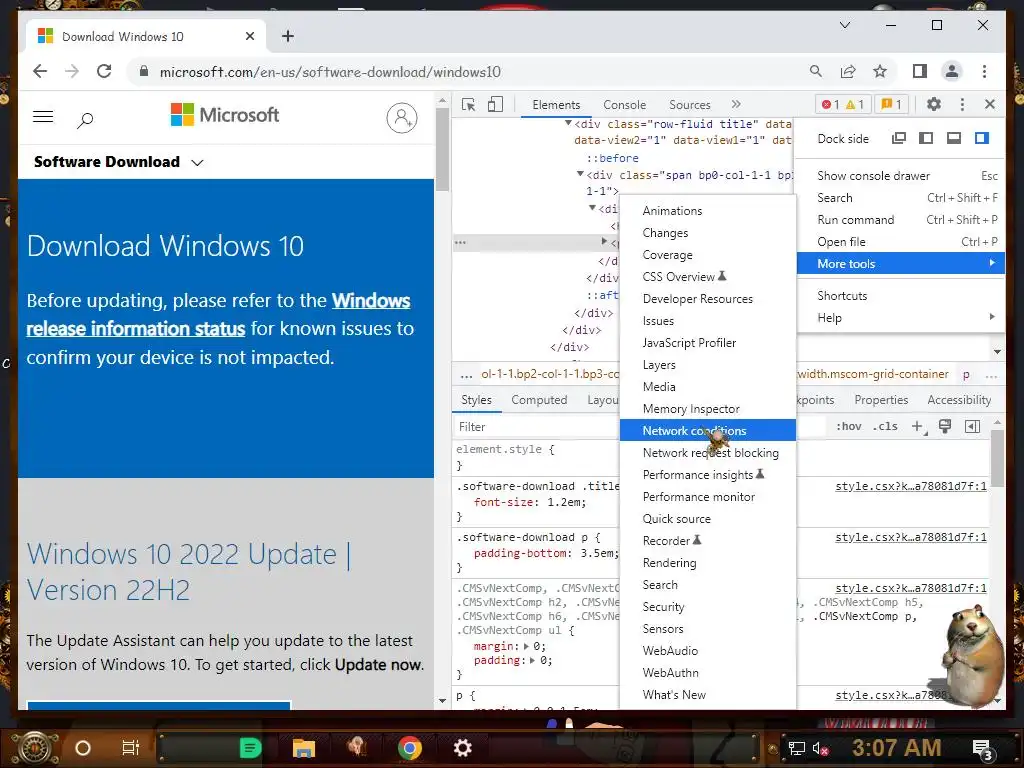Collapse the span bp0-col-1-1 div node

click(580, 174)
